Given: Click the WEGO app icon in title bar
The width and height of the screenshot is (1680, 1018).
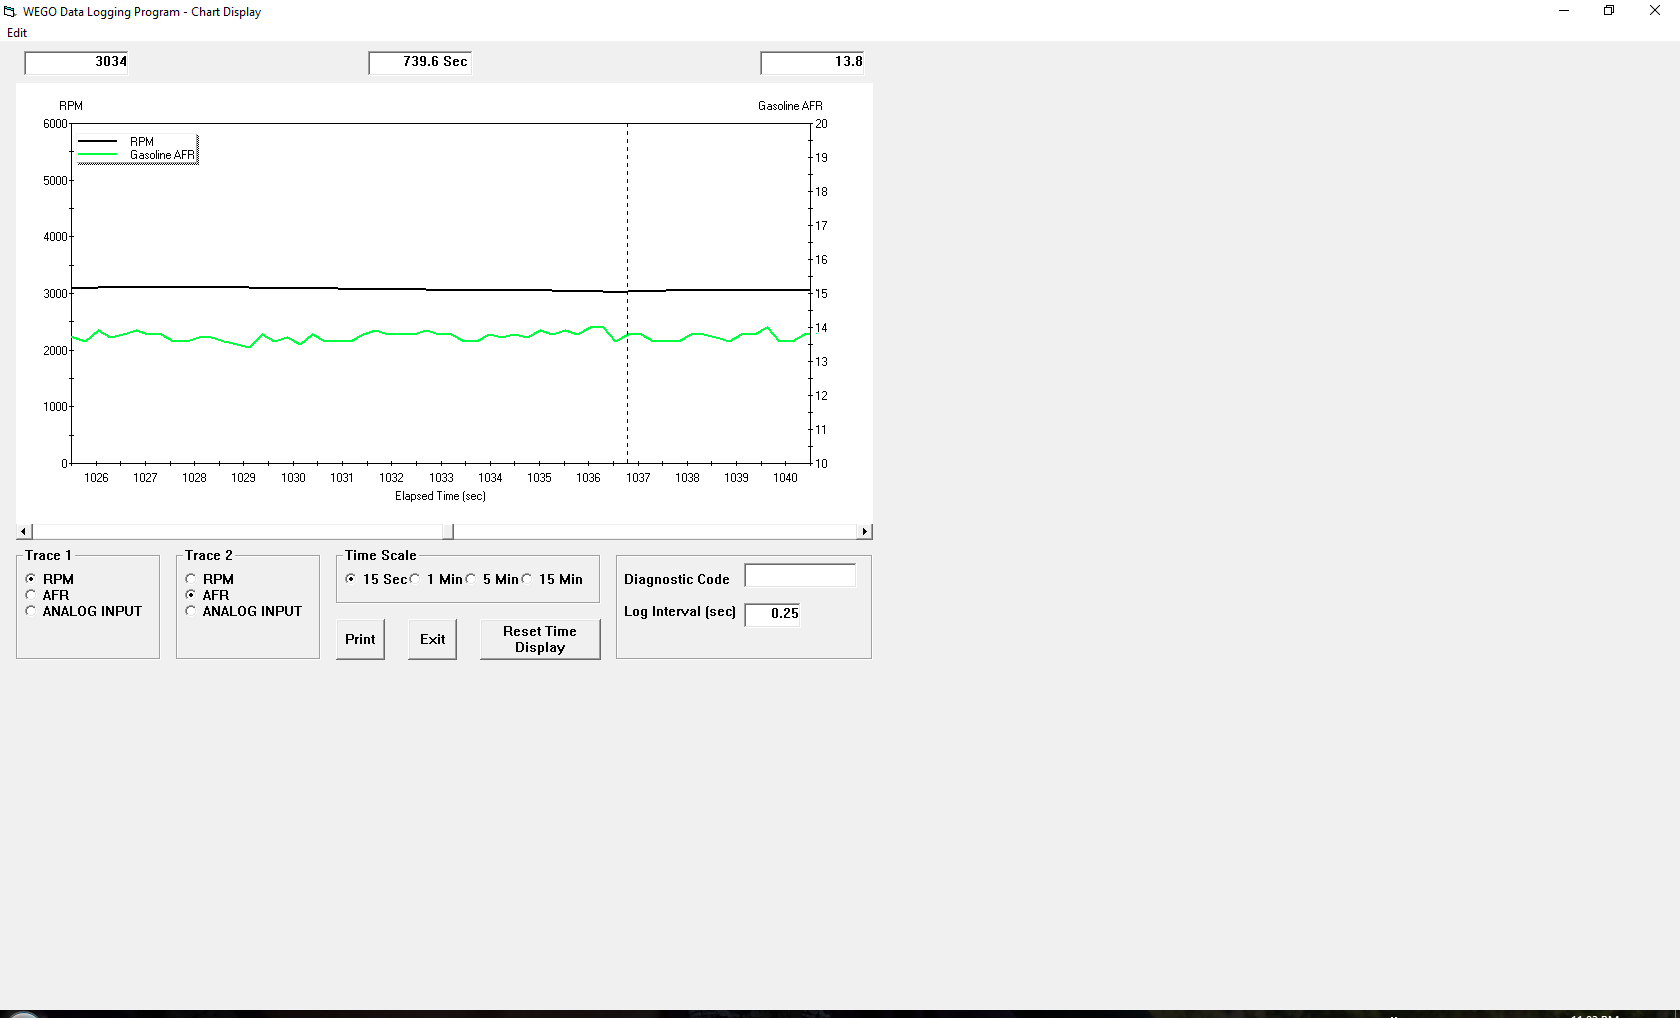Looking at the screenshot, I should [10, 12].
